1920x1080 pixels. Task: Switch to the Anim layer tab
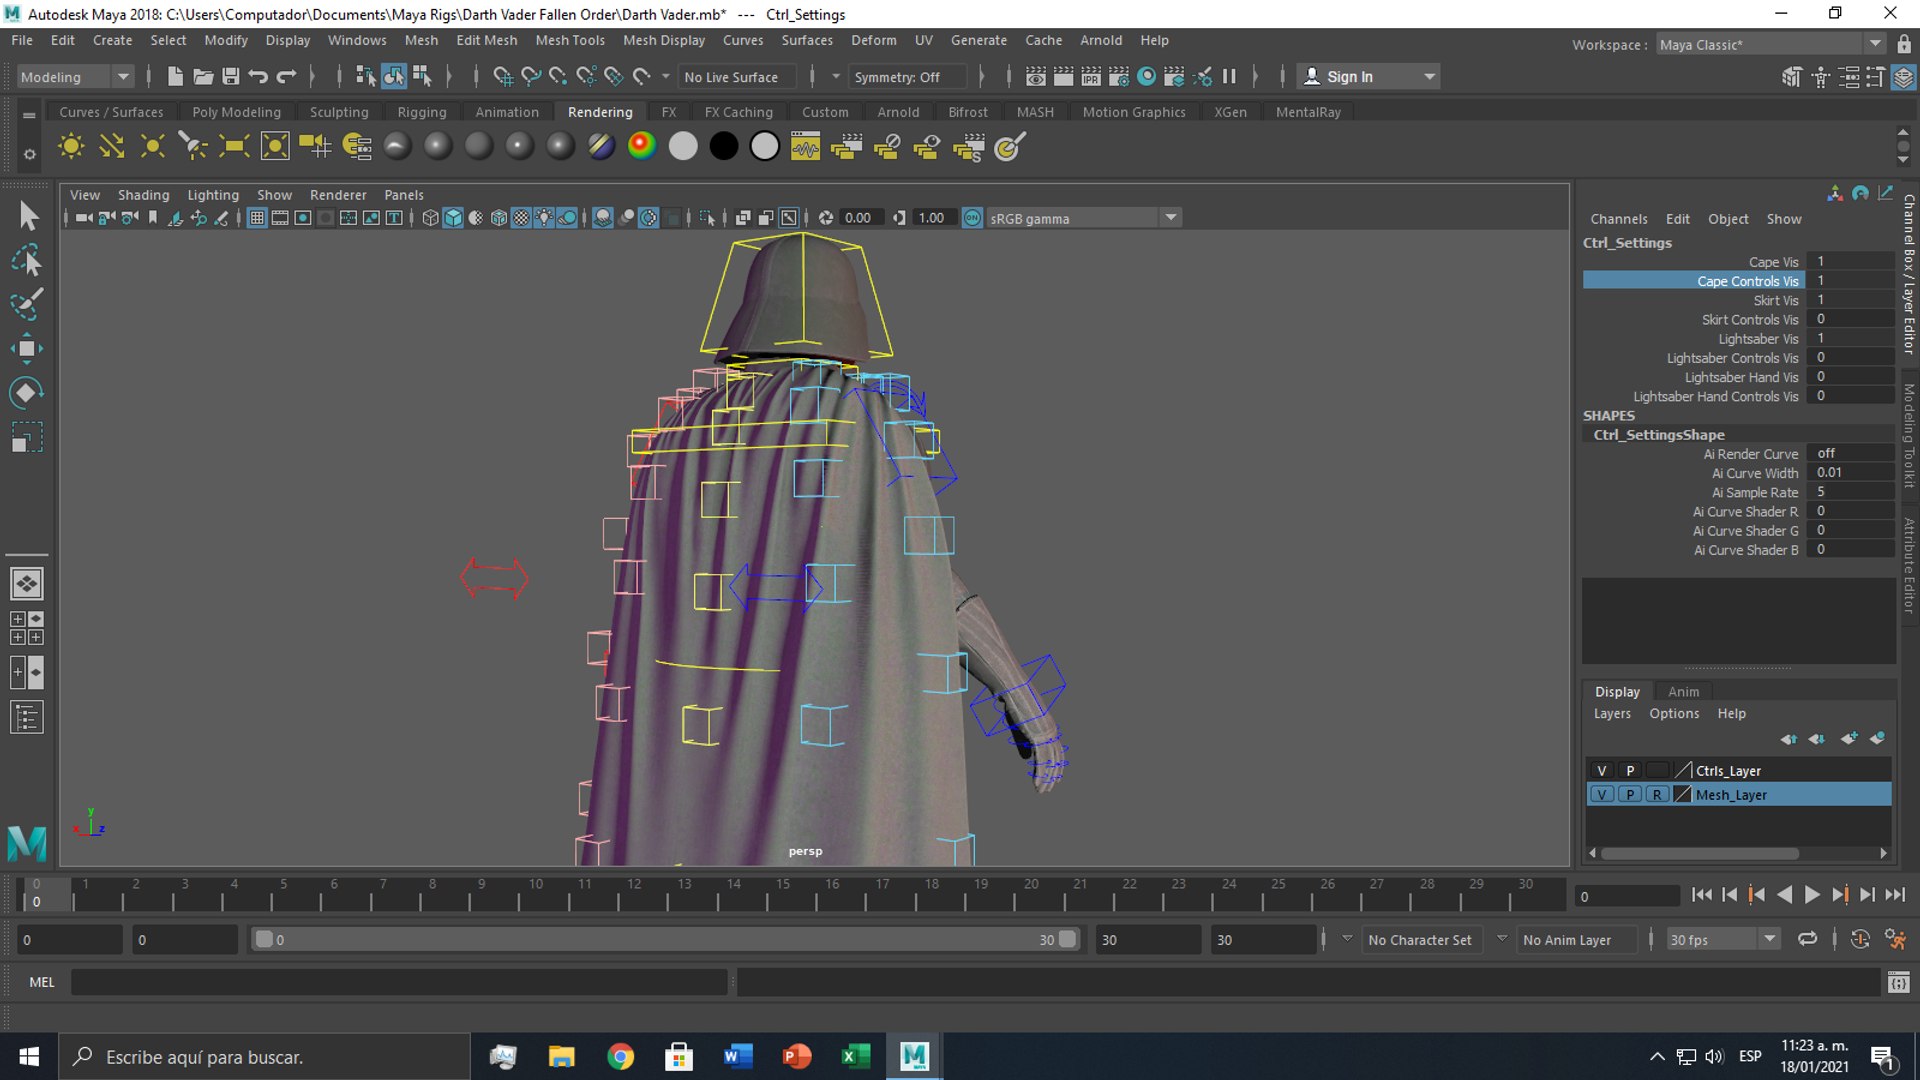(1683, 691)
